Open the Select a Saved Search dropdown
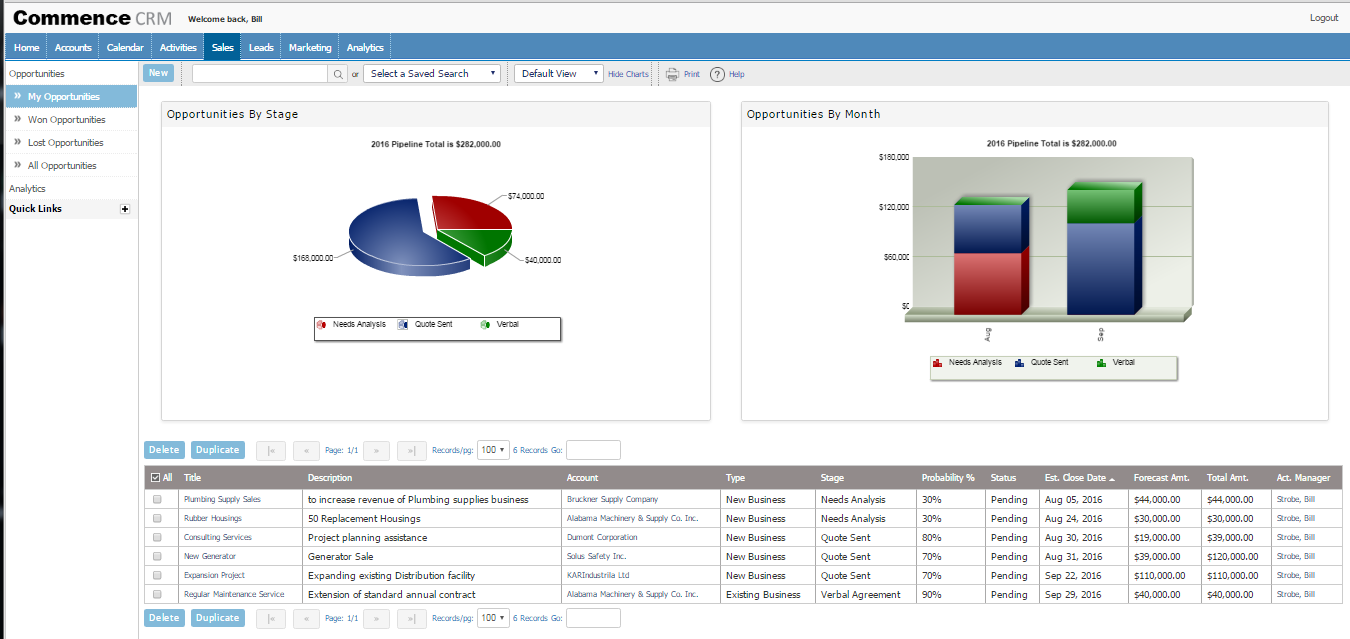 (x=431, y=74)
